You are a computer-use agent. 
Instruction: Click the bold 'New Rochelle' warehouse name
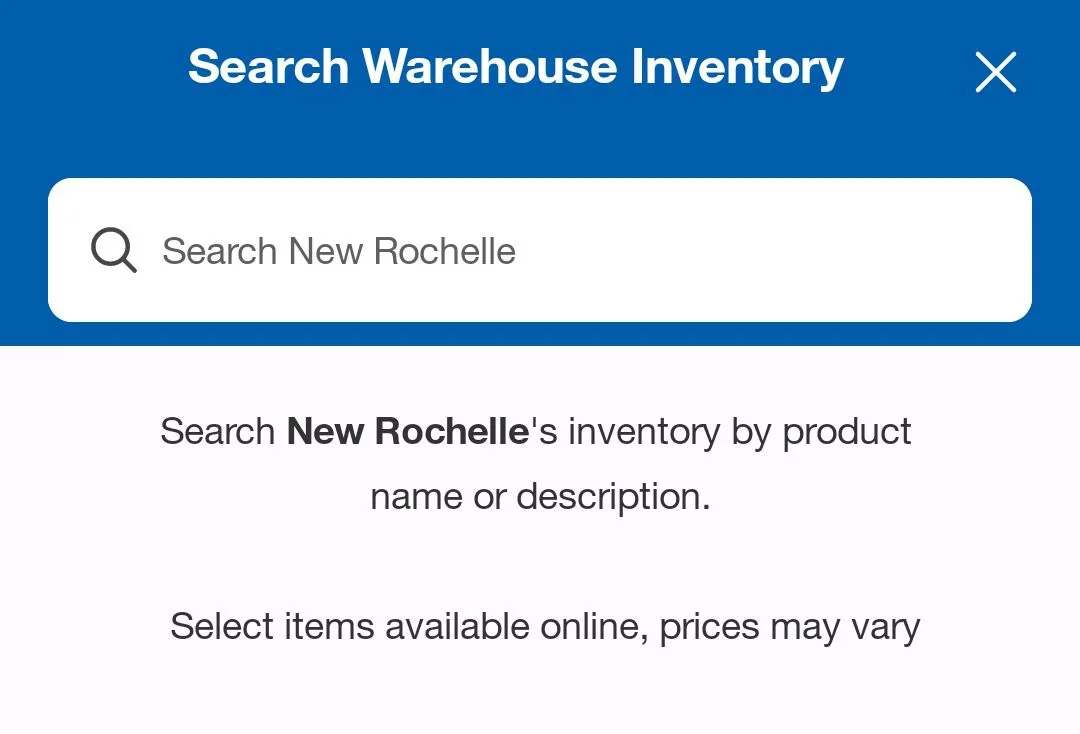tap(407, 431)
